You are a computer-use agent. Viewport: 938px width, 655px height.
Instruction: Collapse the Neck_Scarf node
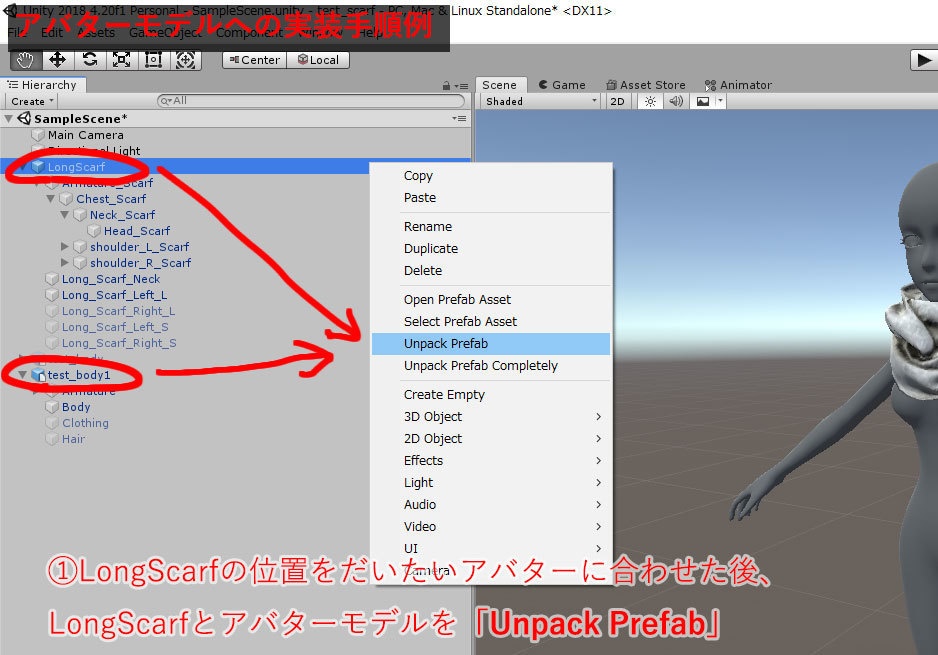click(x=65, y=215)
